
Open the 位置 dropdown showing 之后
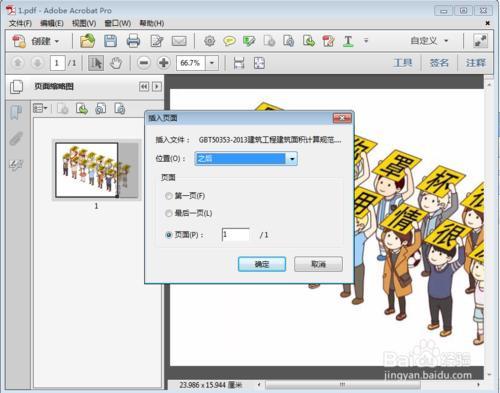click(246, 159)
